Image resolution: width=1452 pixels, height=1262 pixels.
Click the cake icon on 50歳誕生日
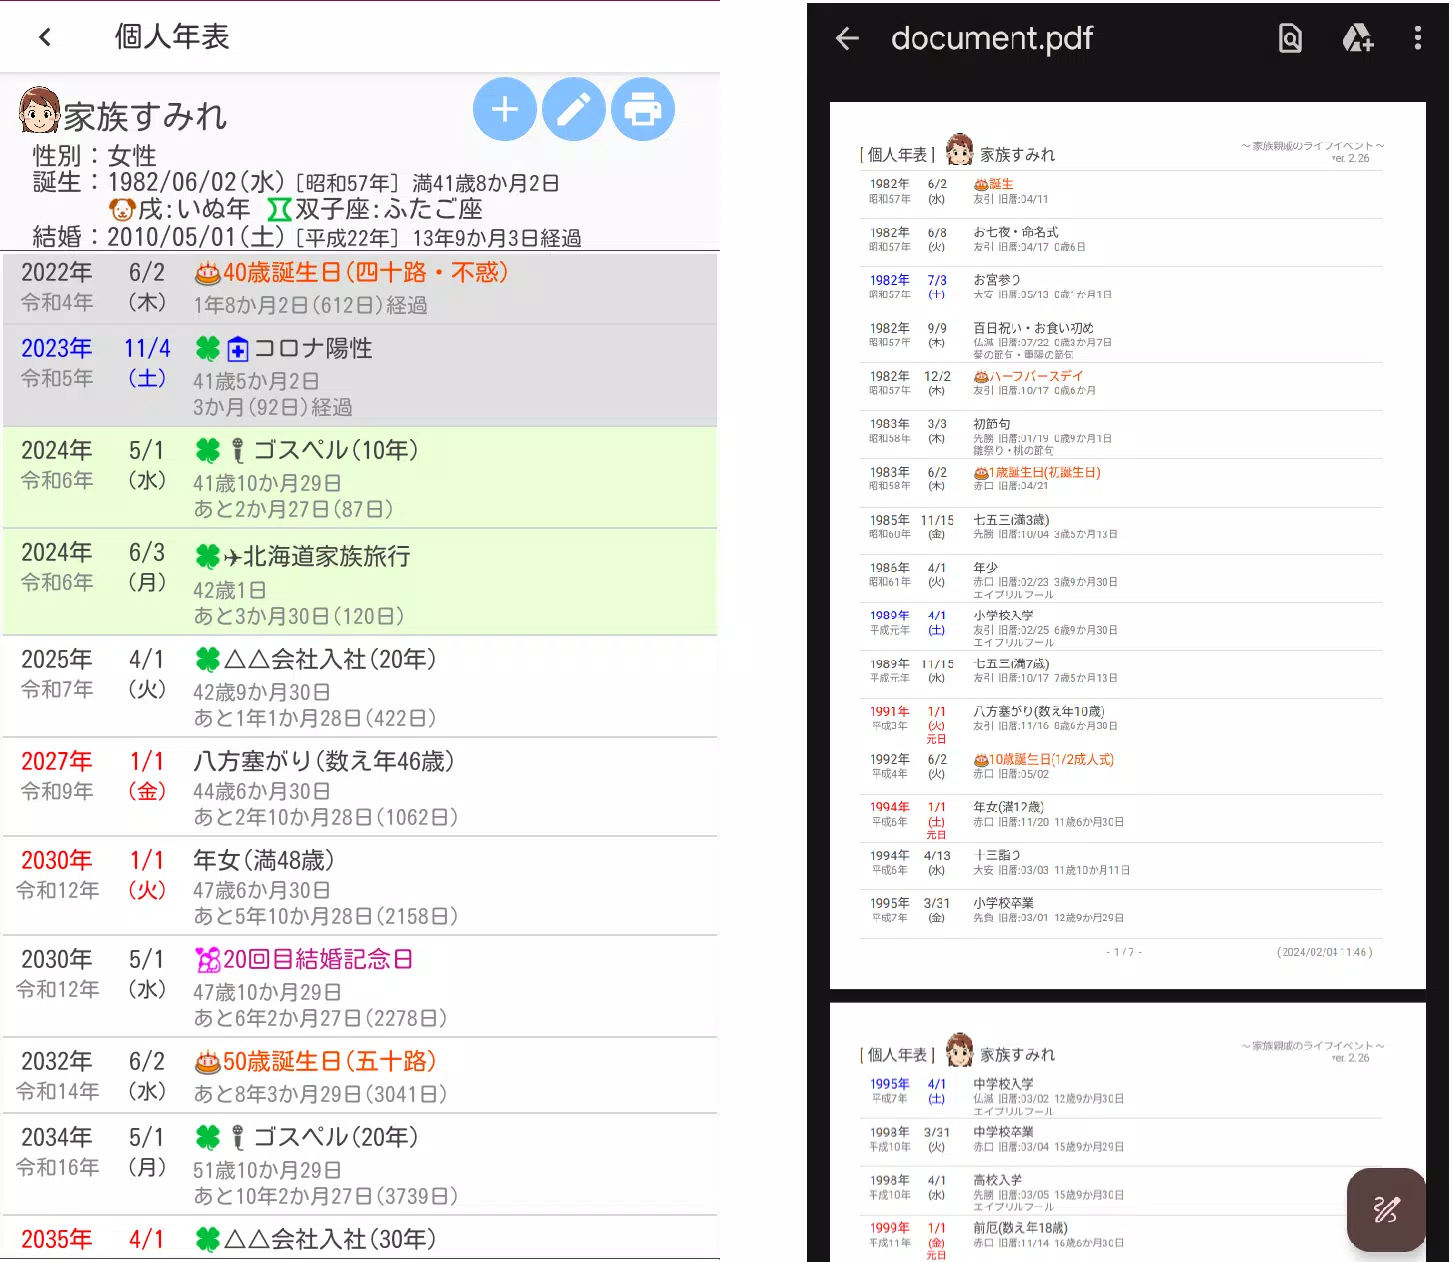point(207,1062)
